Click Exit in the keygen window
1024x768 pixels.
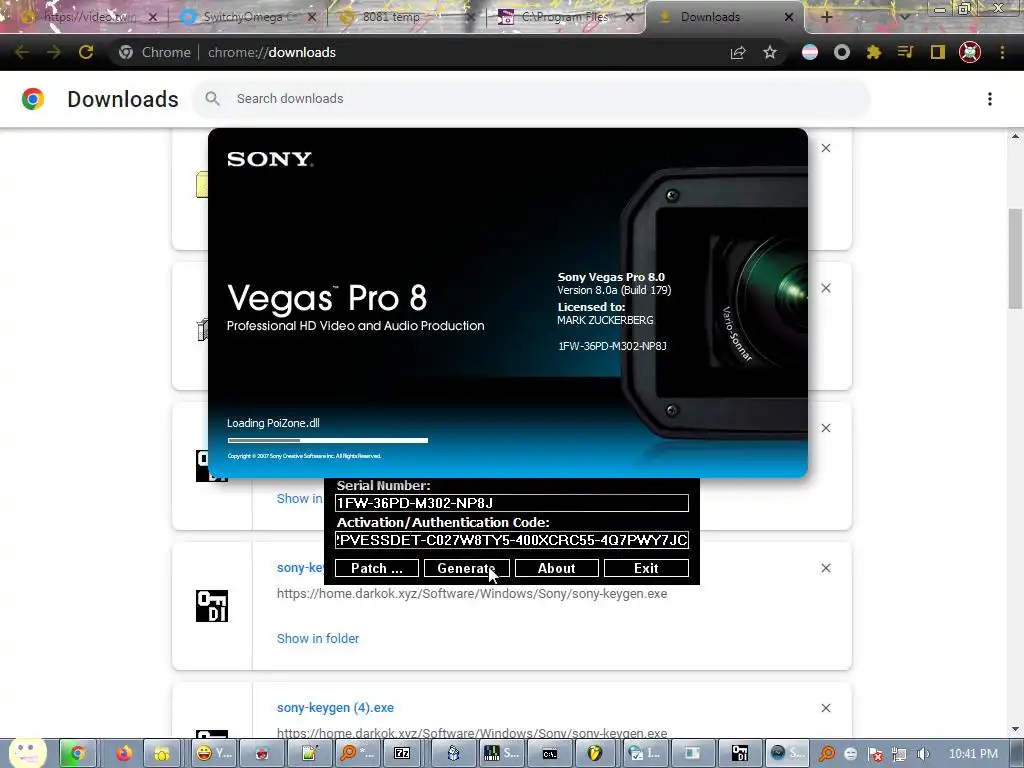(x=646, y=568)
